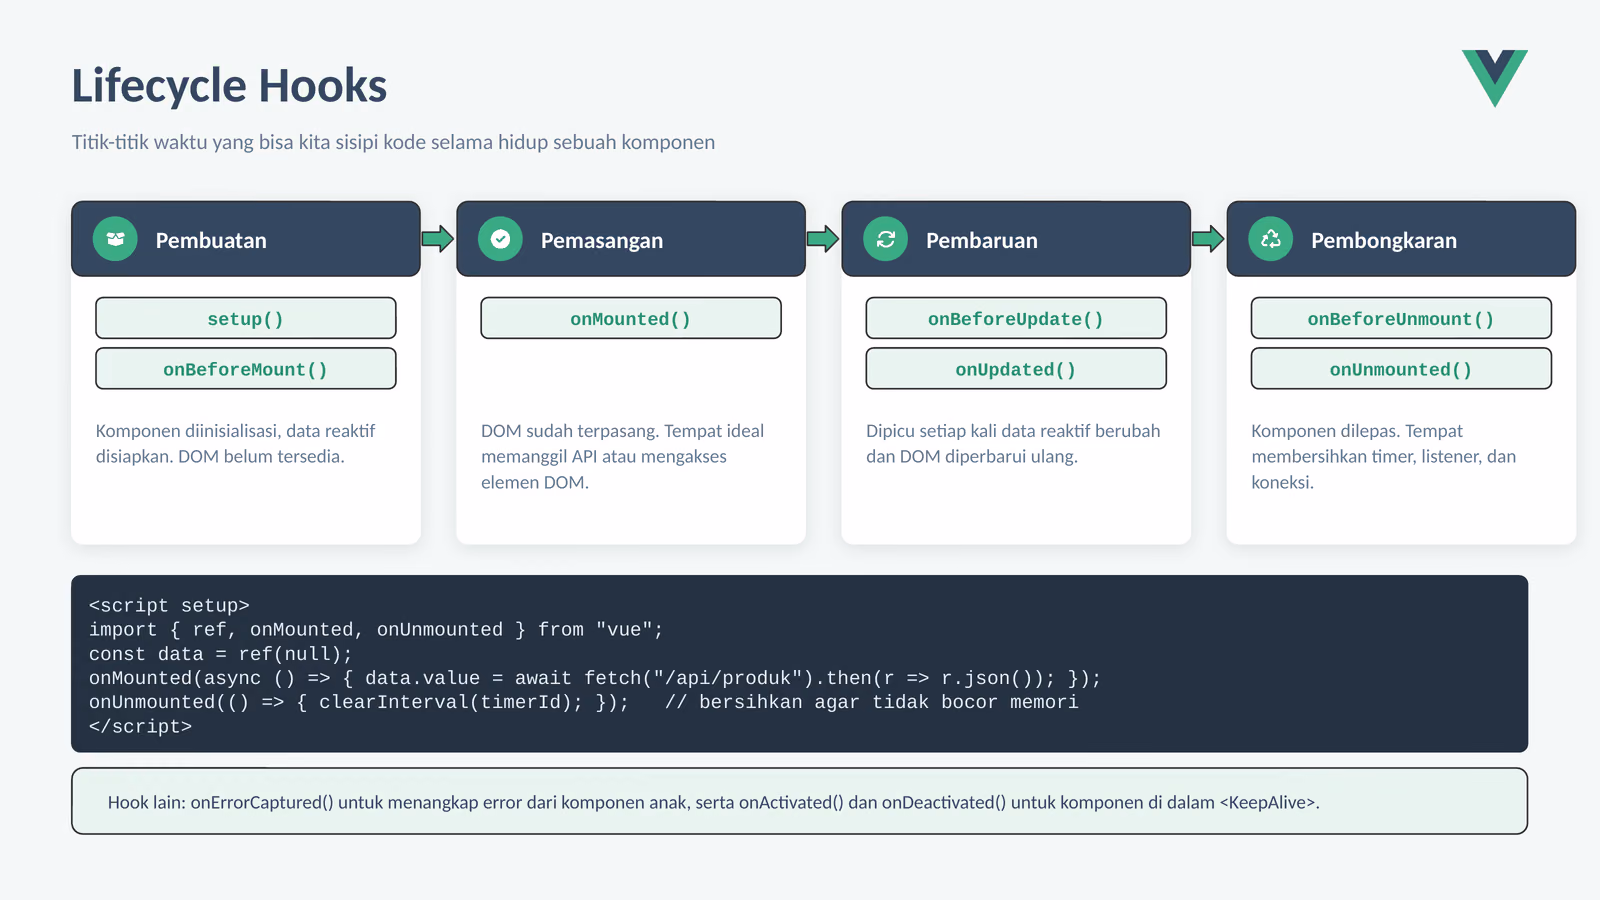
Task: Select the onUnmounted() hook chip
Action: click(x=1401, y=368)
